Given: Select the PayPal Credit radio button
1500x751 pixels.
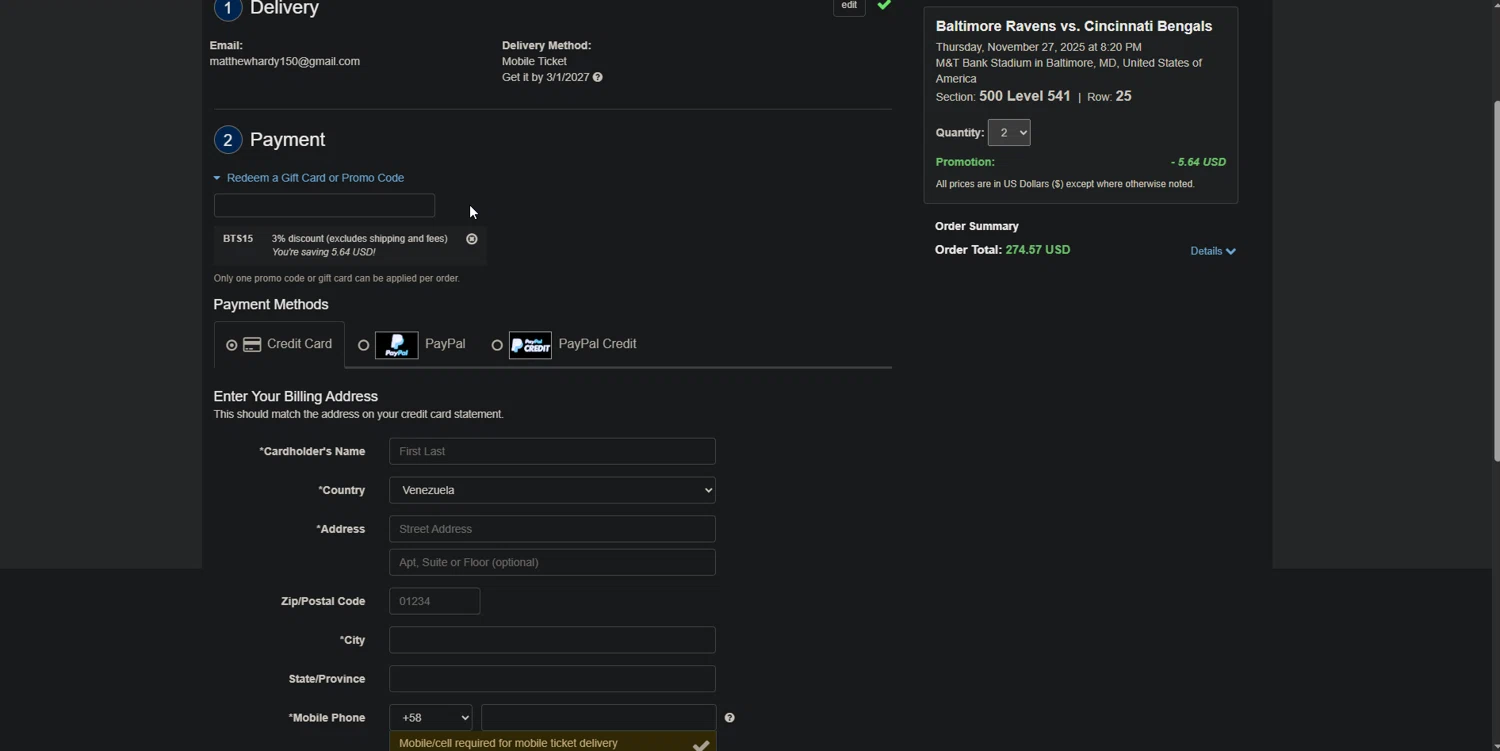Looking at the screenshot, I should pos(497,345).
